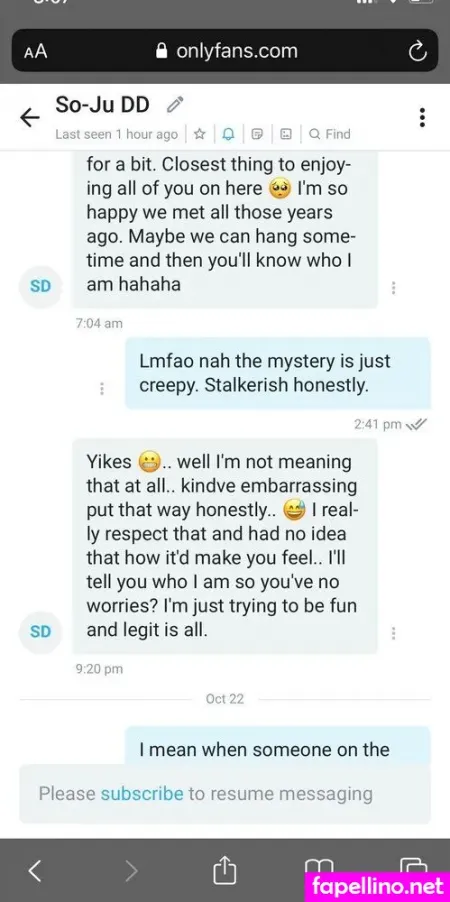The height and width of the screenshot is (902, 450).
Task: Tap the onlyfans.com address bar
Action: pos(225,51)
